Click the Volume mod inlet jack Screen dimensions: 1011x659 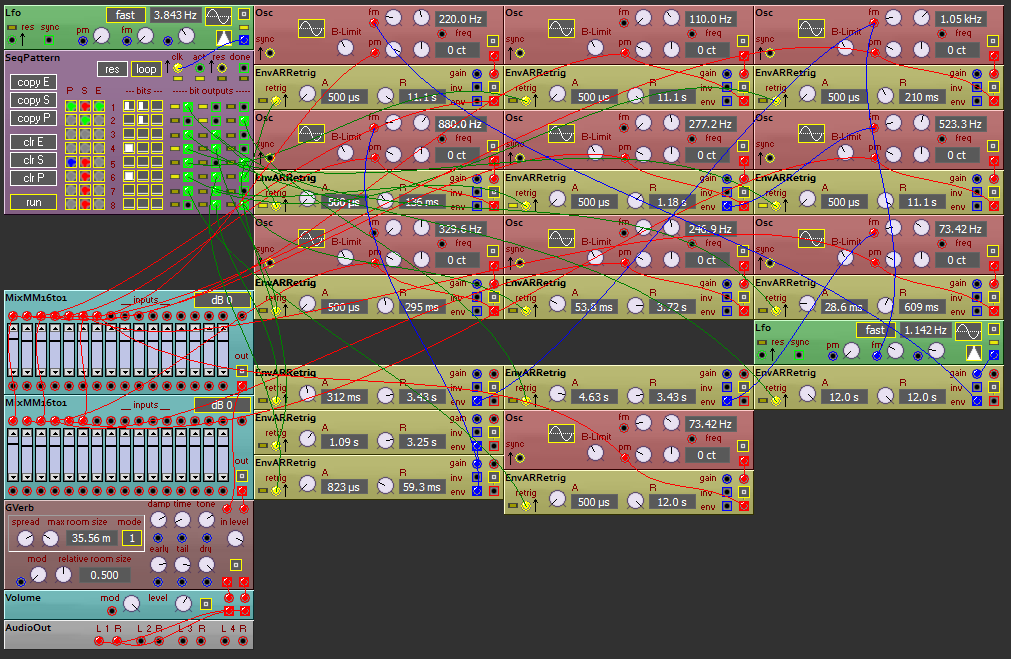pos(112,611)
